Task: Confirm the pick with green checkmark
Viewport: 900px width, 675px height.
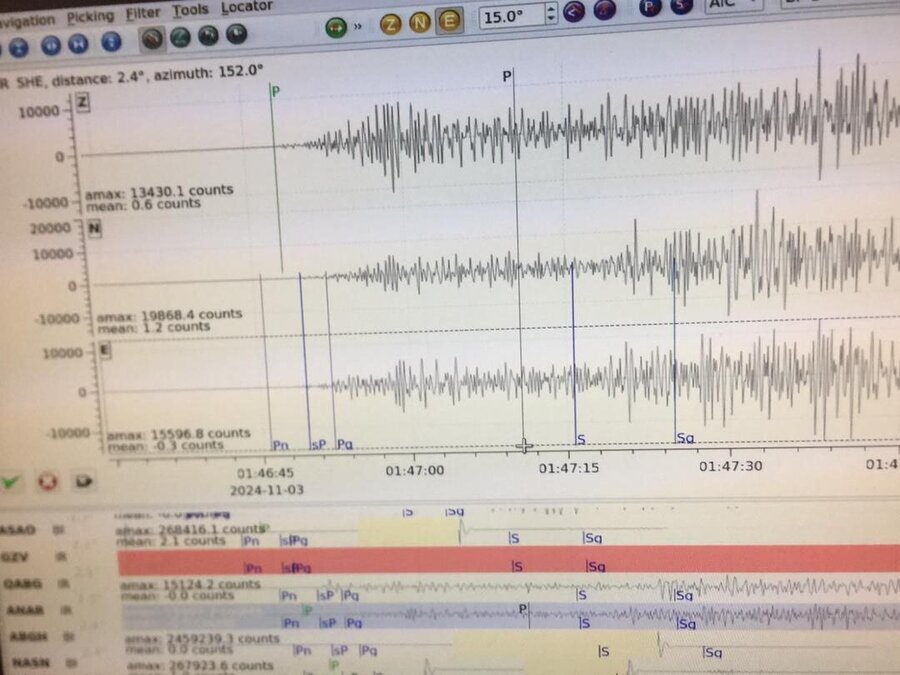Action: tap(11, 481)
